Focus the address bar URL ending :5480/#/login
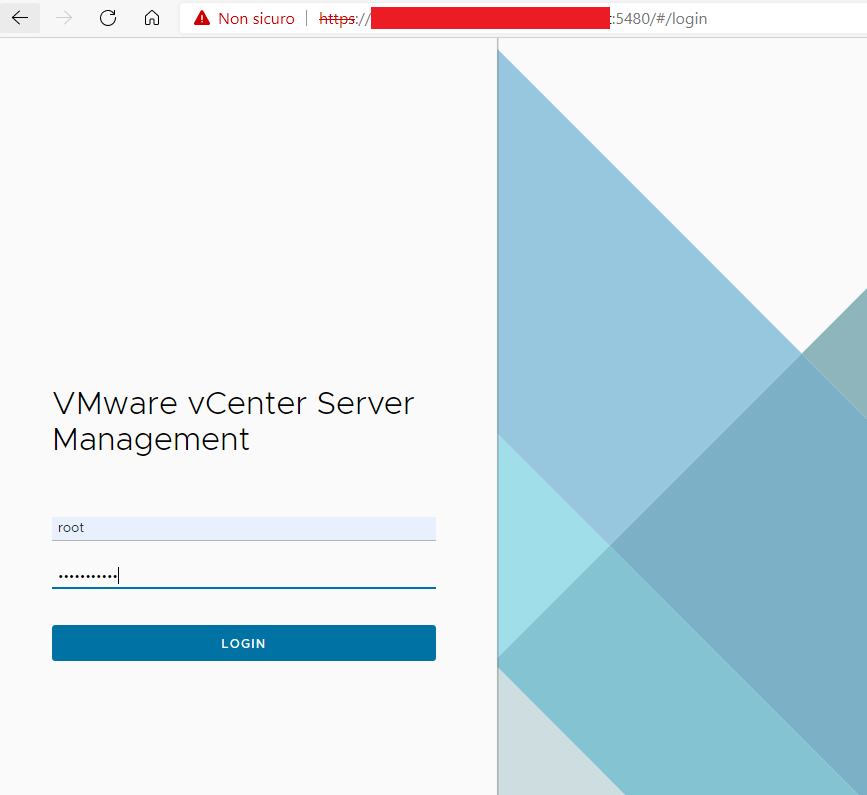867x795 pixels. (x=513, y=19)
